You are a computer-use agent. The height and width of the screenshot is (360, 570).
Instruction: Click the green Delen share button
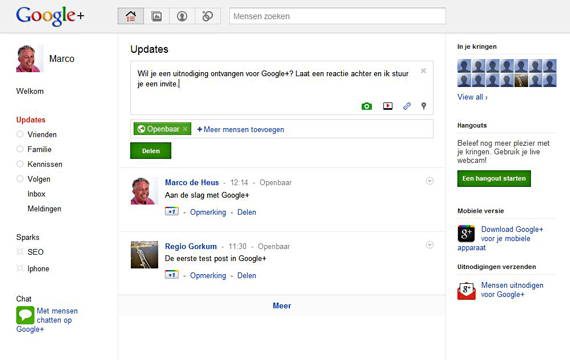(x=150, y=151)
